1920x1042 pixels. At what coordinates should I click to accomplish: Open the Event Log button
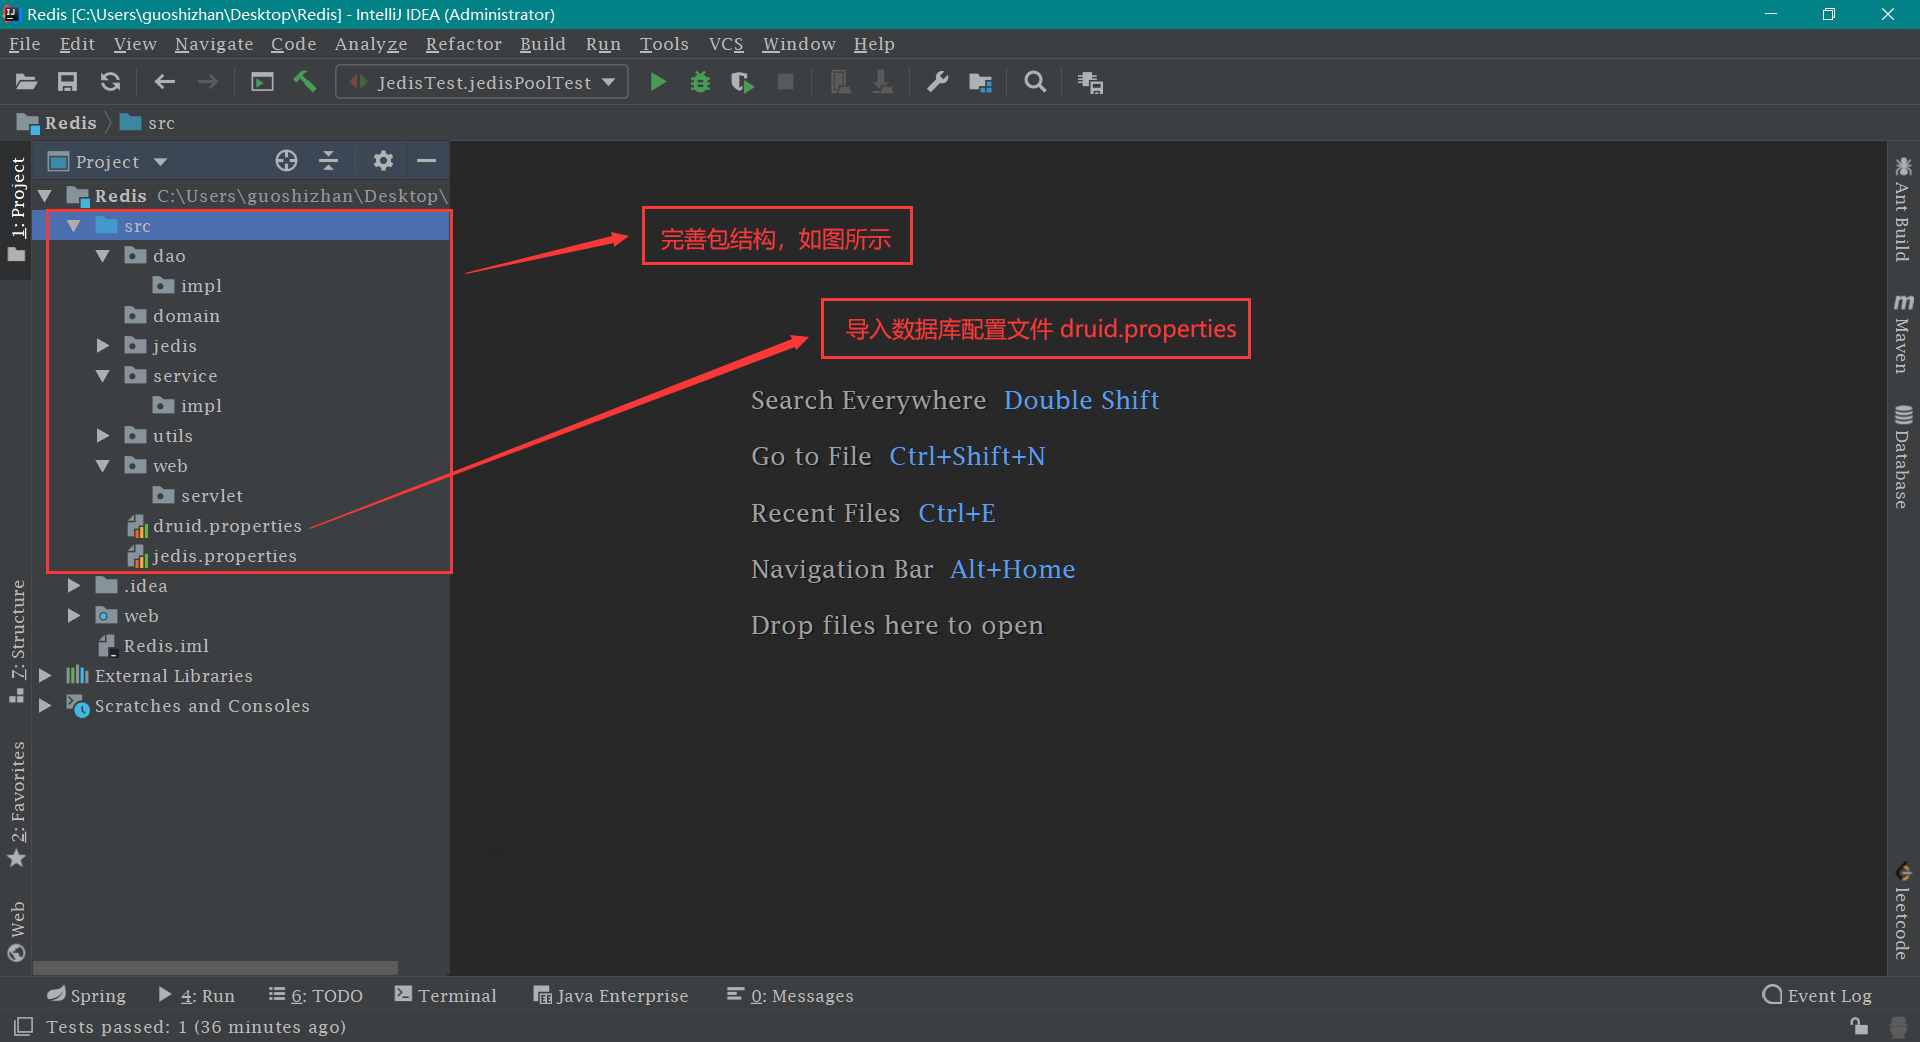coord(1817,996)
